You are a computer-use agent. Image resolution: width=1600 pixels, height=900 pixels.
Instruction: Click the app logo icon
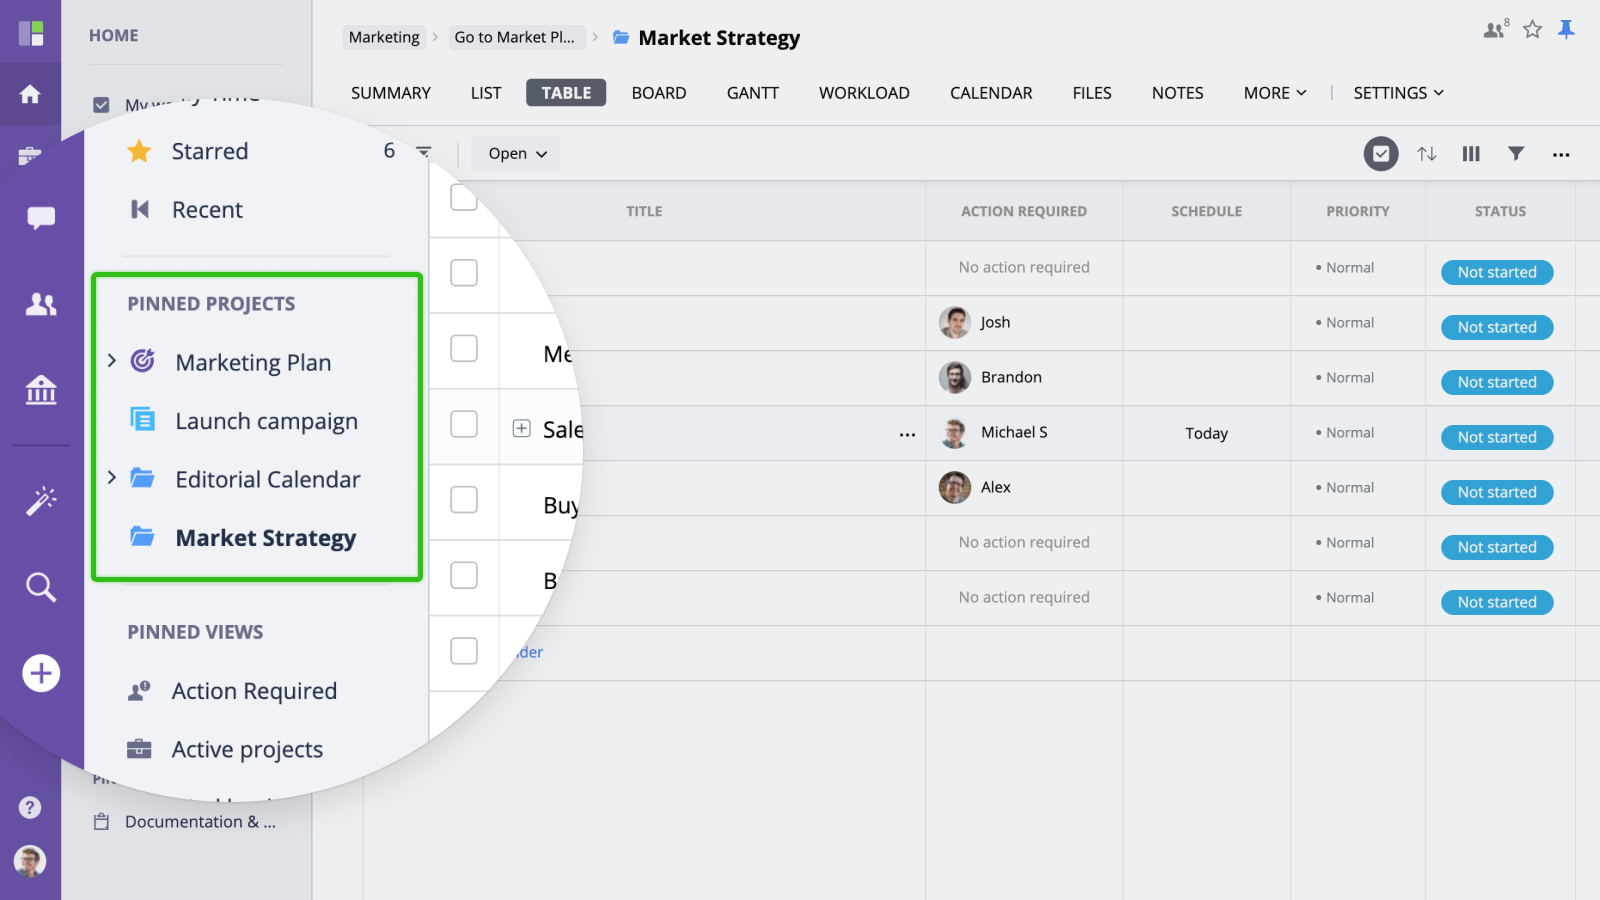31,33
